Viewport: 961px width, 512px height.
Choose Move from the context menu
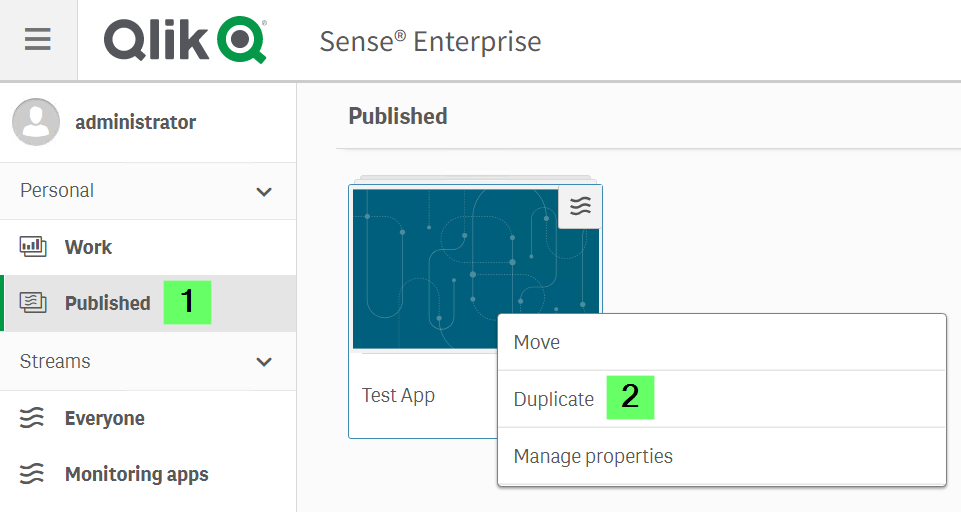[x=722, y=342]
